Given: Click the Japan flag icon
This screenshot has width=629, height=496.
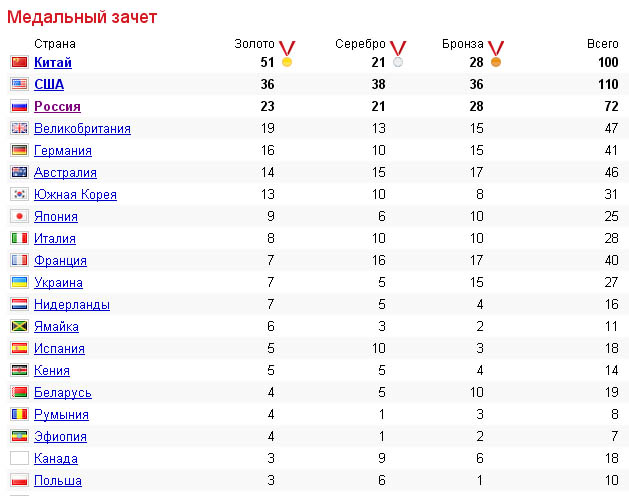Looking at the screenshot, I should 19,216.
